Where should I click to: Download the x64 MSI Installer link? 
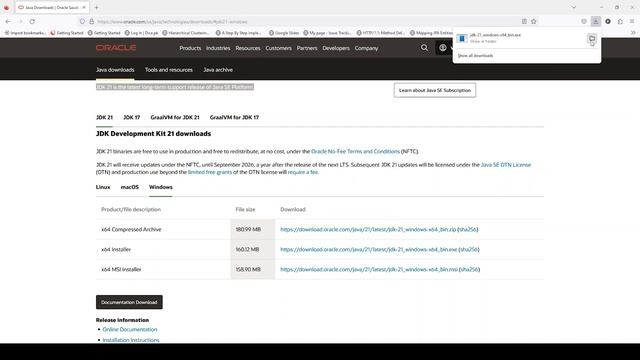point(369,269)
